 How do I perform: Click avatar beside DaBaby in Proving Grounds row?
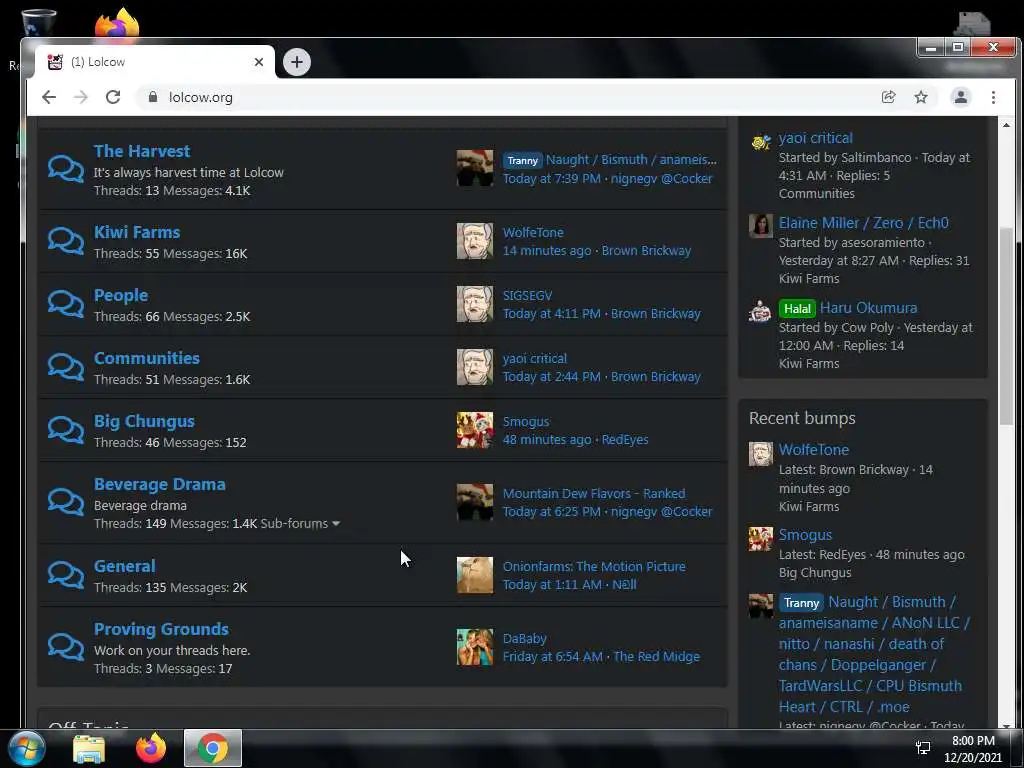pos(475,647)
